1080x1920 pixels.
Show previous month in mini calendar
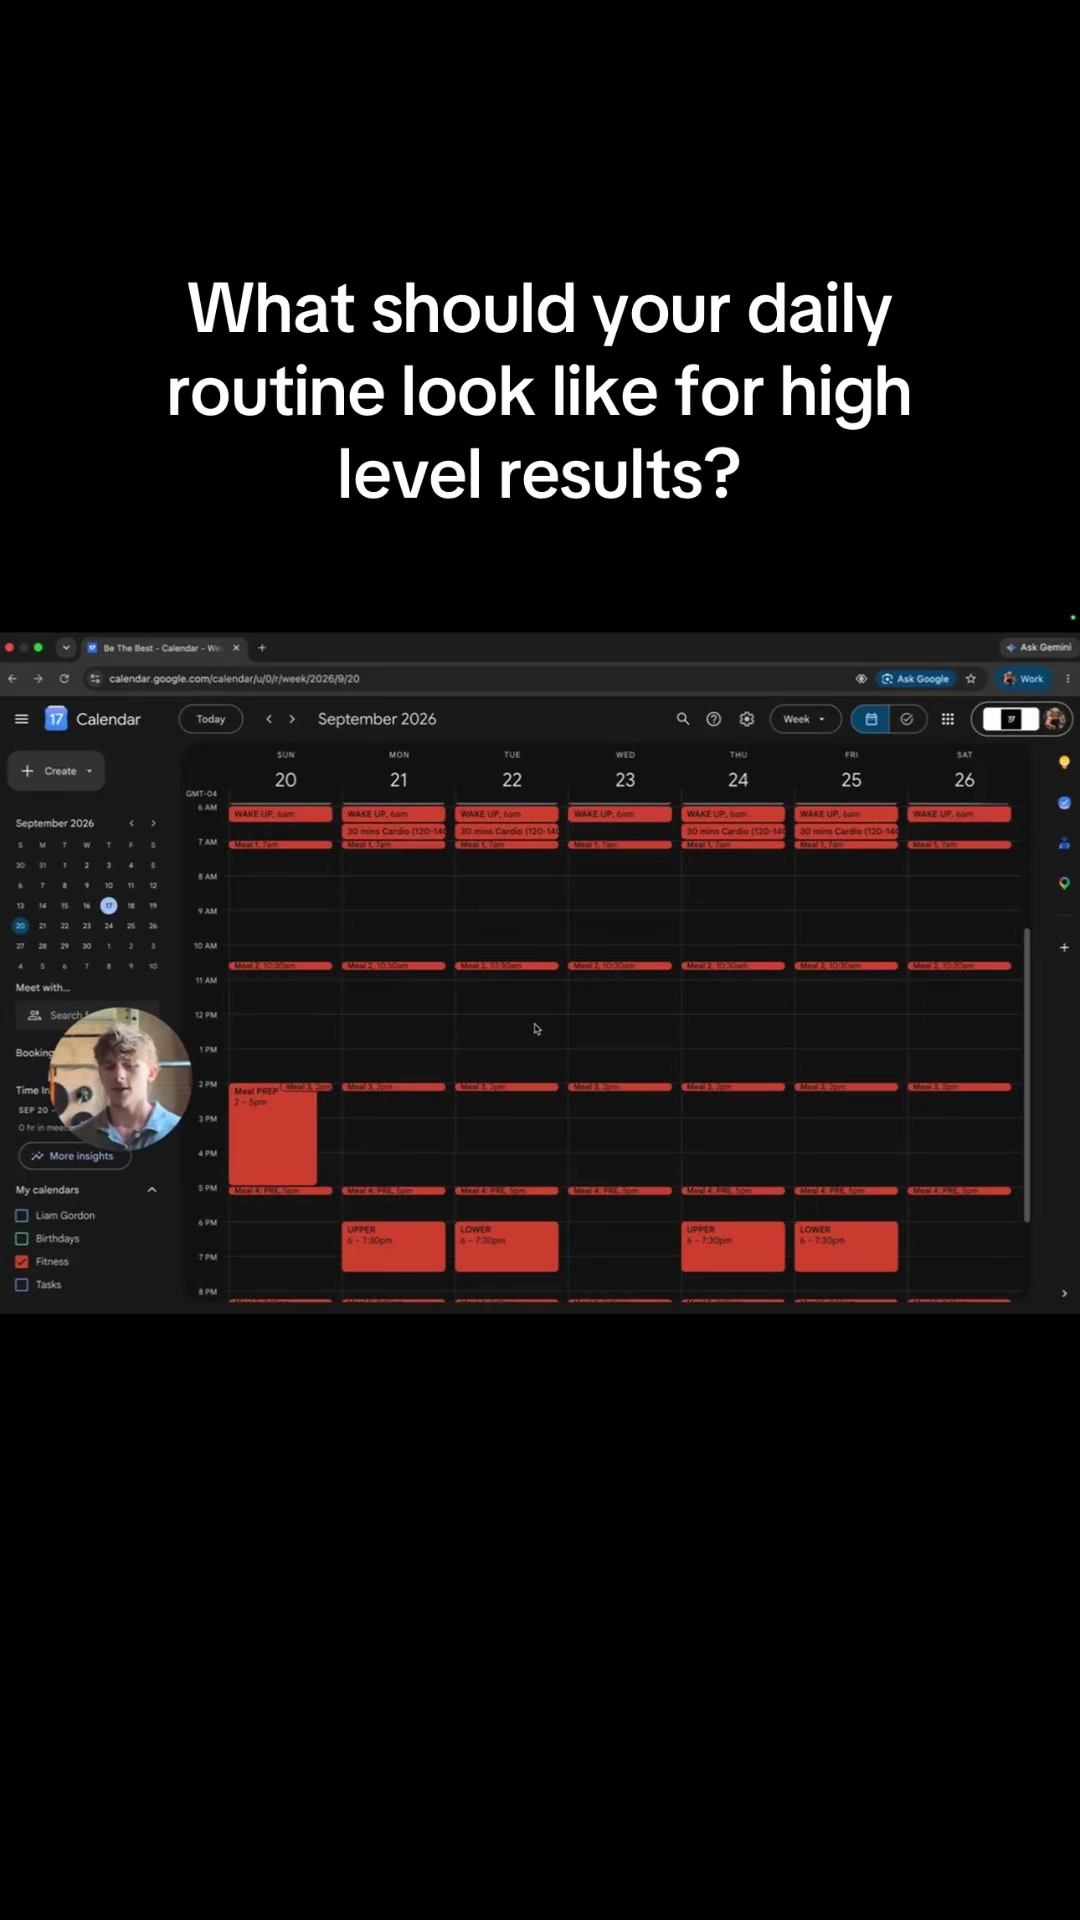click(x=131, y=823)
